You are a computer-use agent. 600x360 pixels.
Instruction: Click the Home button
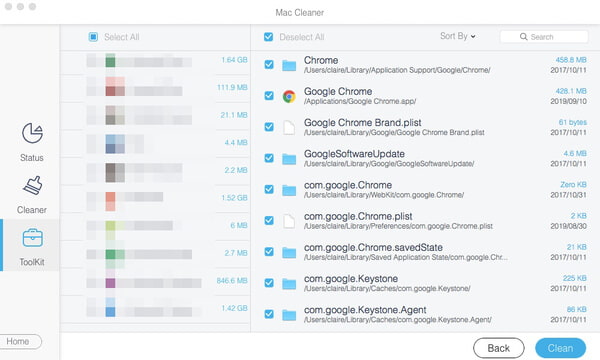19,341
